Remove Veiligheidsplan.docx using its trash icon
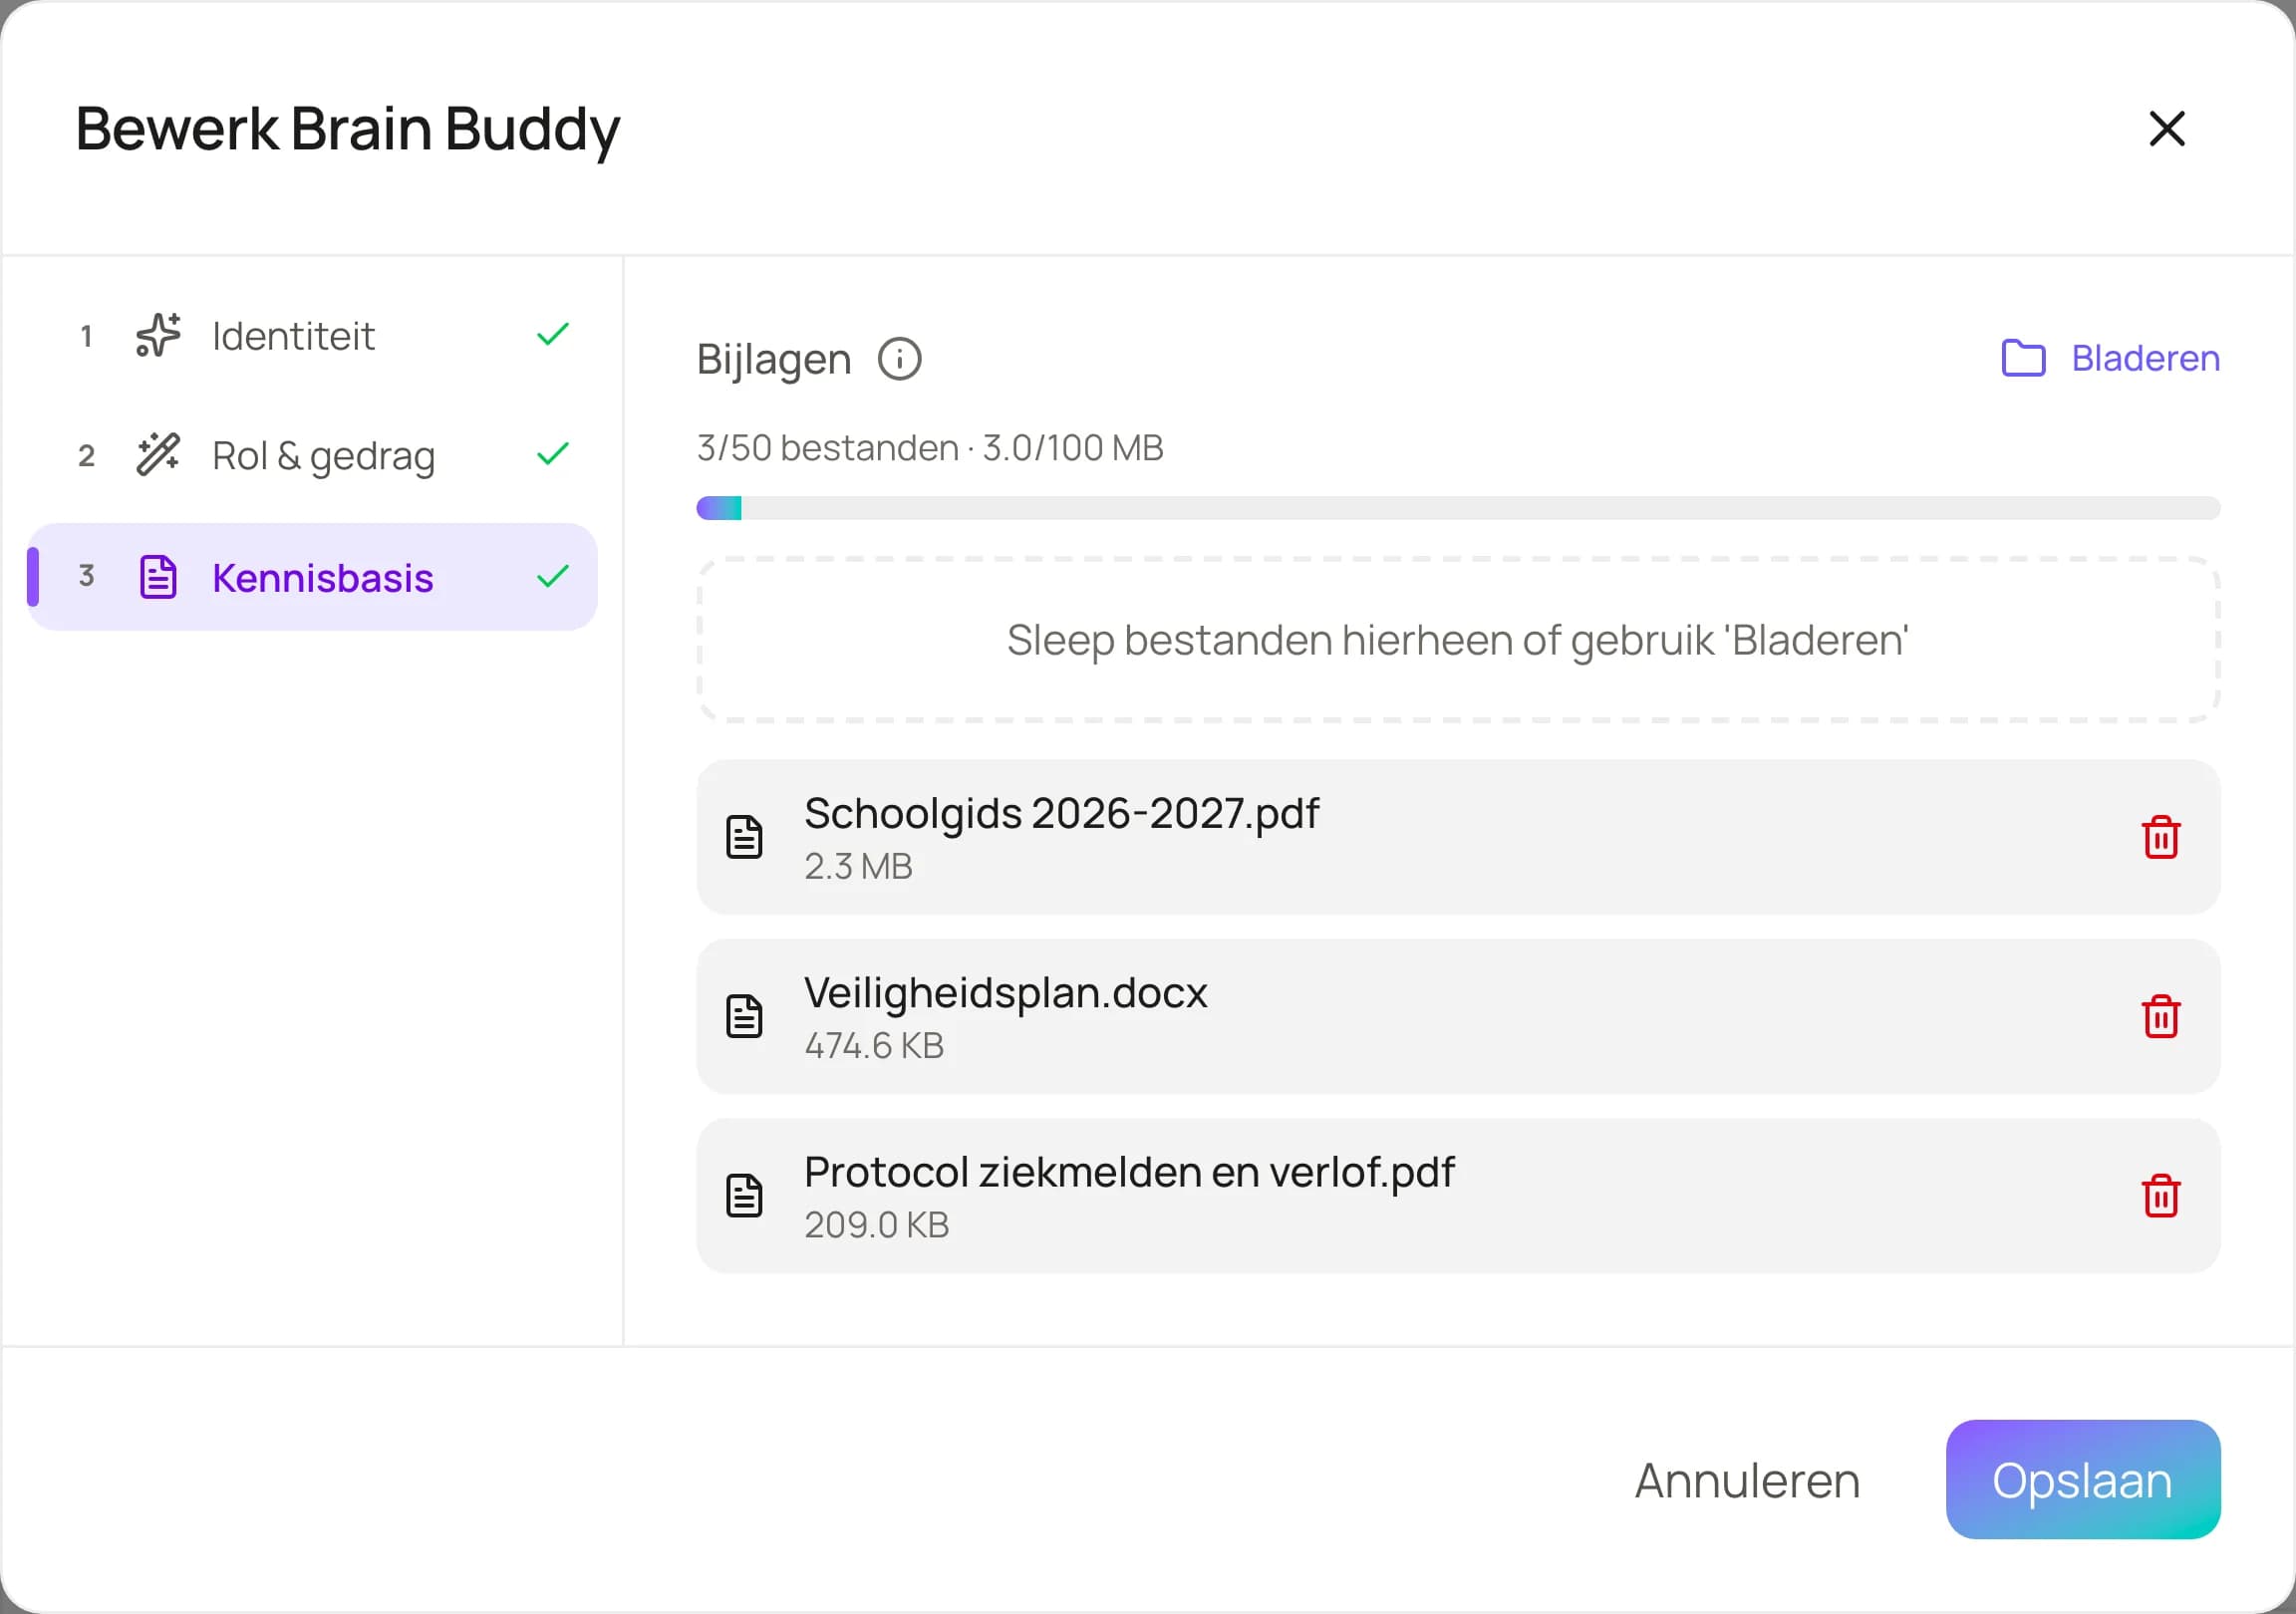The height and width of the screenshot is (1614, 2296). (x=2160, y=1016)
